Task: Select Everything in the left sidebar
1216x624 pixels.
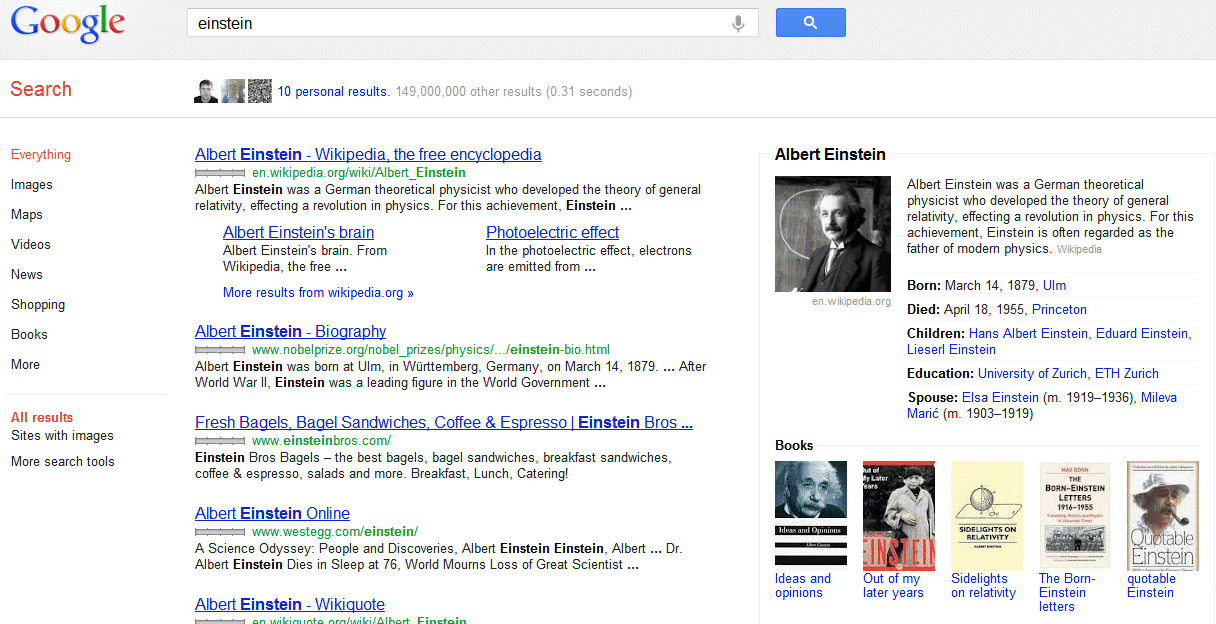Action: tap(41, 155)
